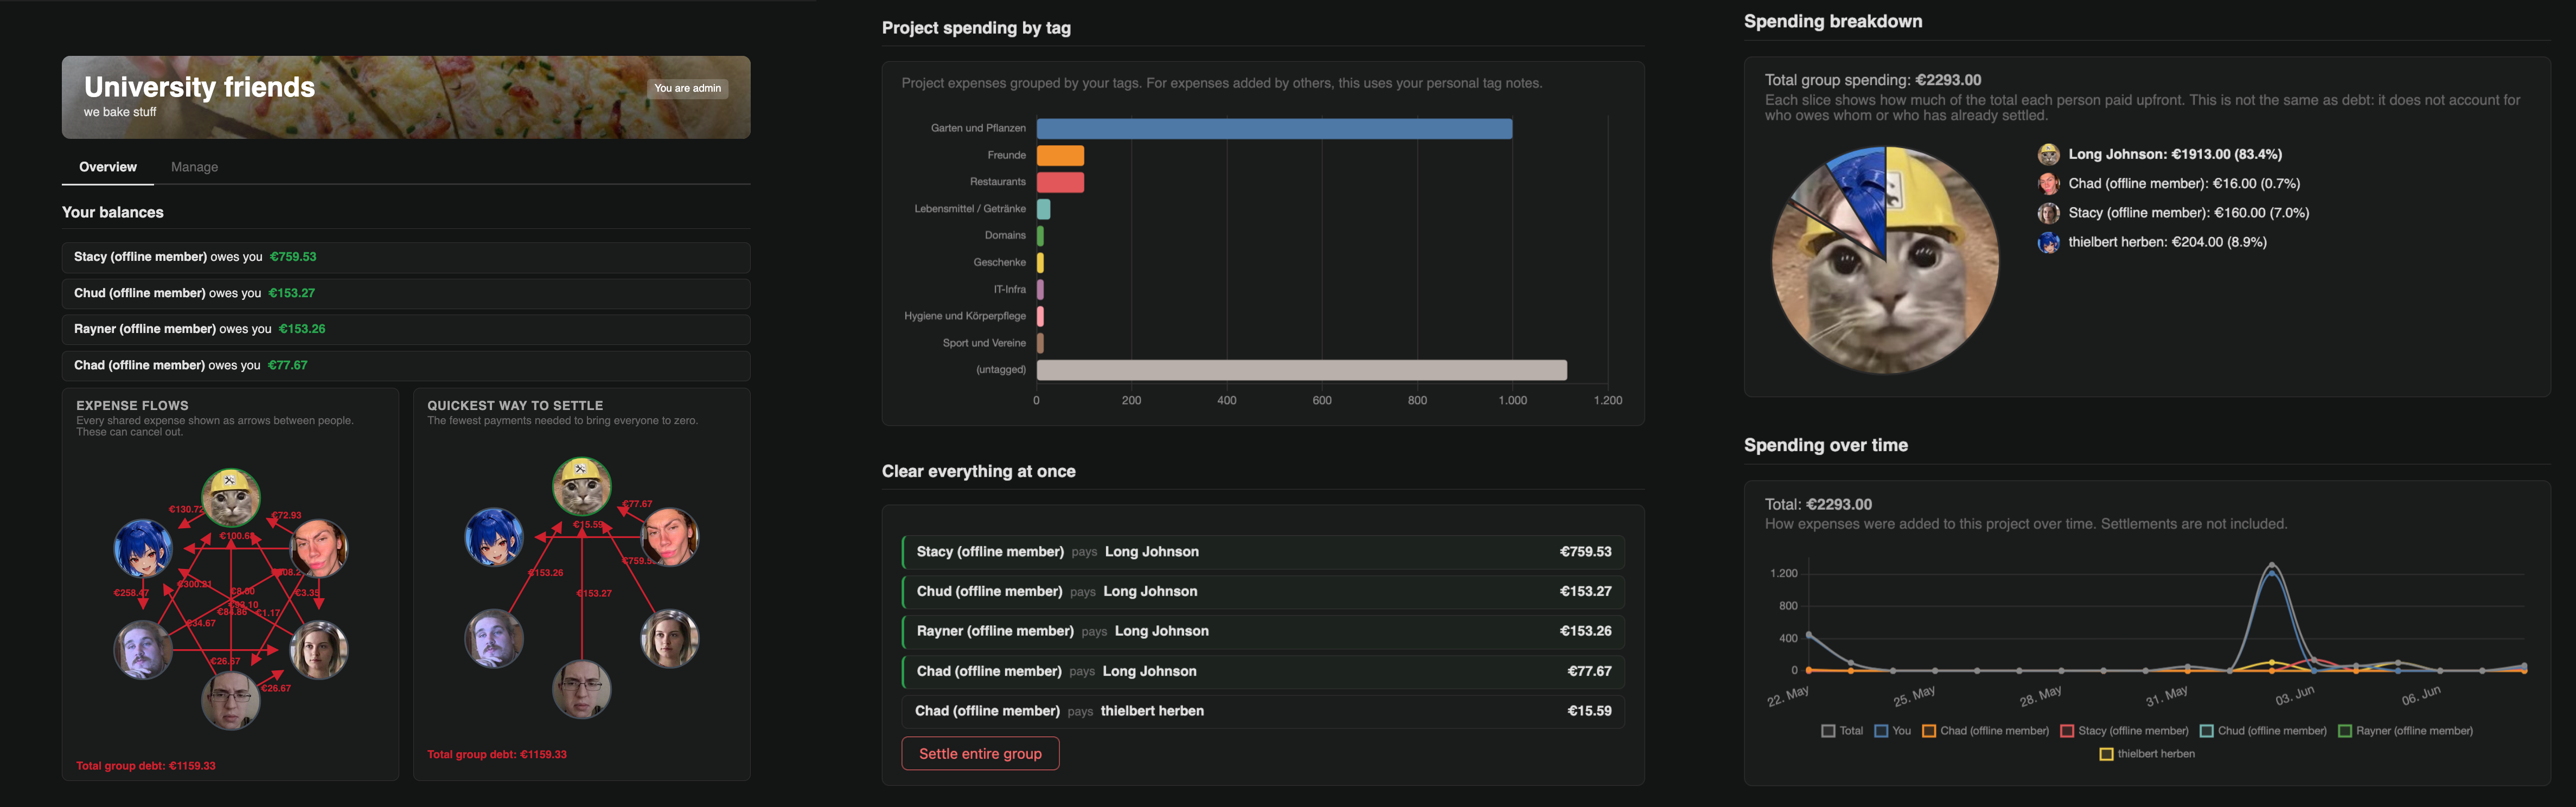Click the Sport und Vereine tag label

click(984, 343)
